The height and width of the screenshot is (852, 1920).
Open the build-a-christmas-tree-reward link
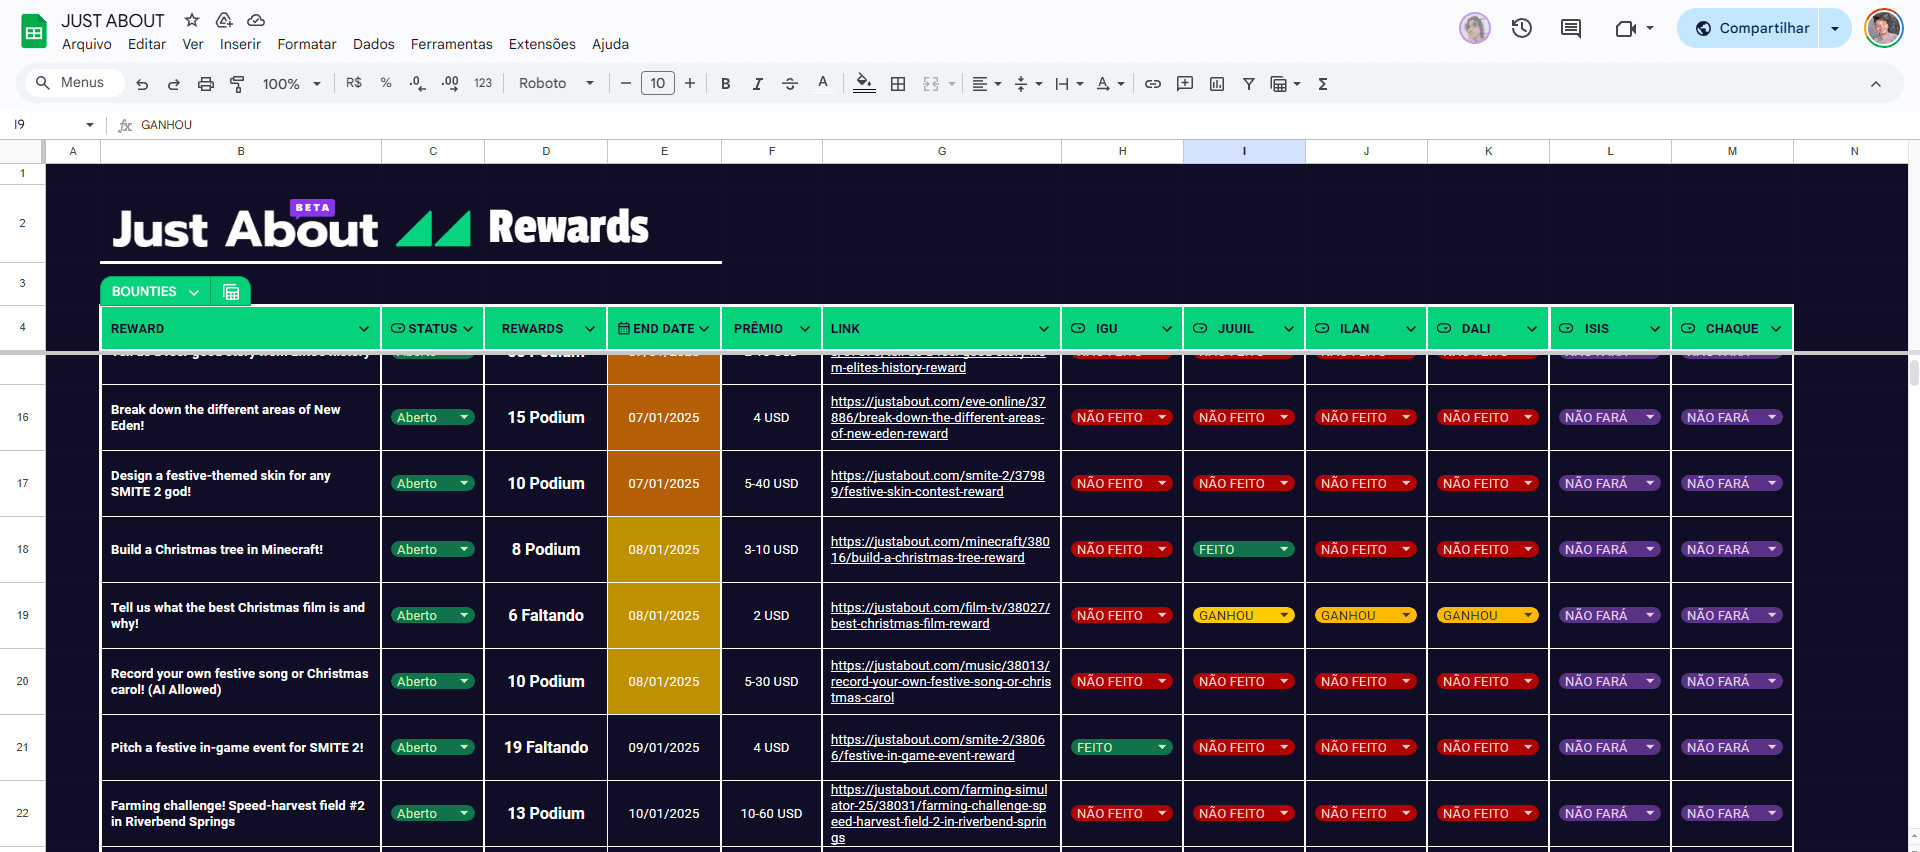[x=939, y=549]
